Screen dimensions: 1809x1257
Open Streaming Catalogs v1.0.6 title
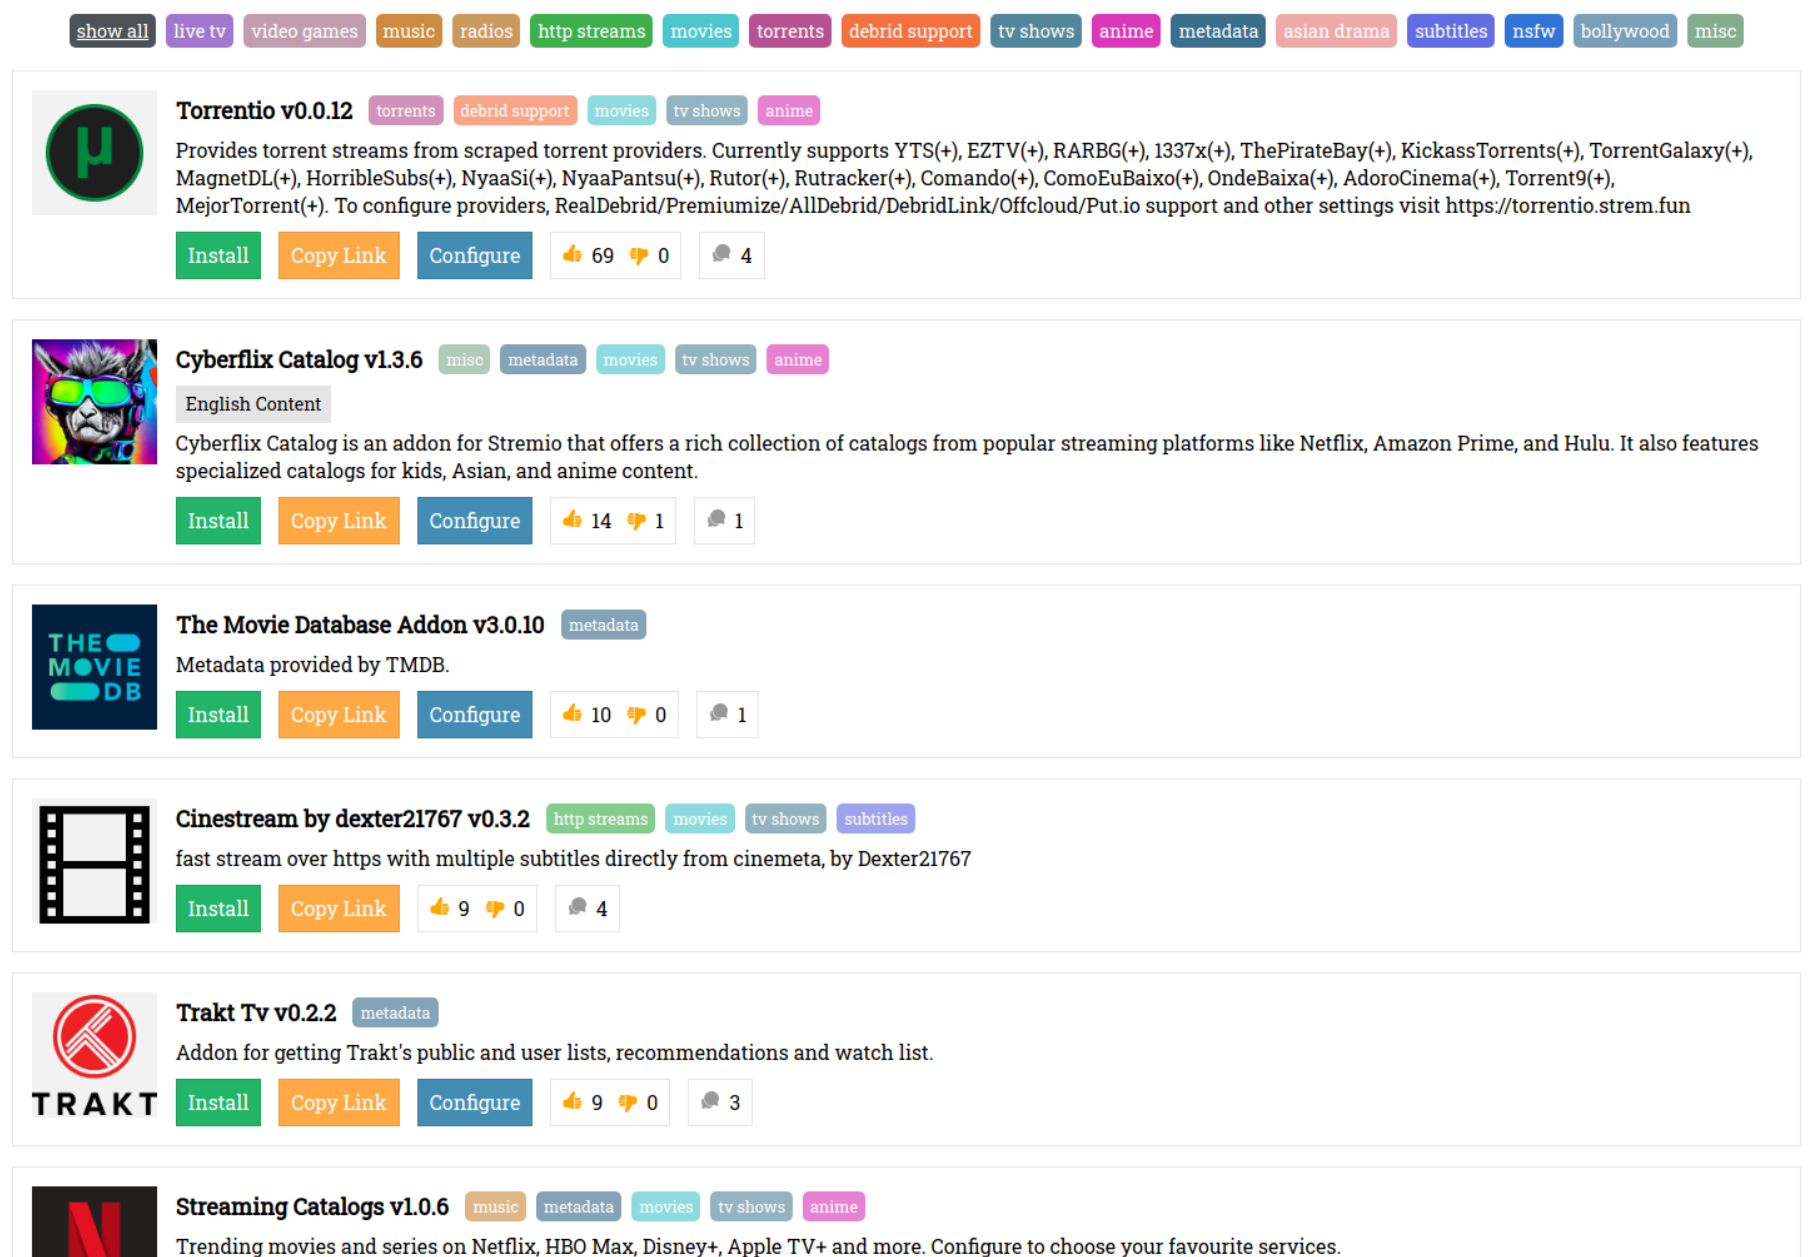312,1207
